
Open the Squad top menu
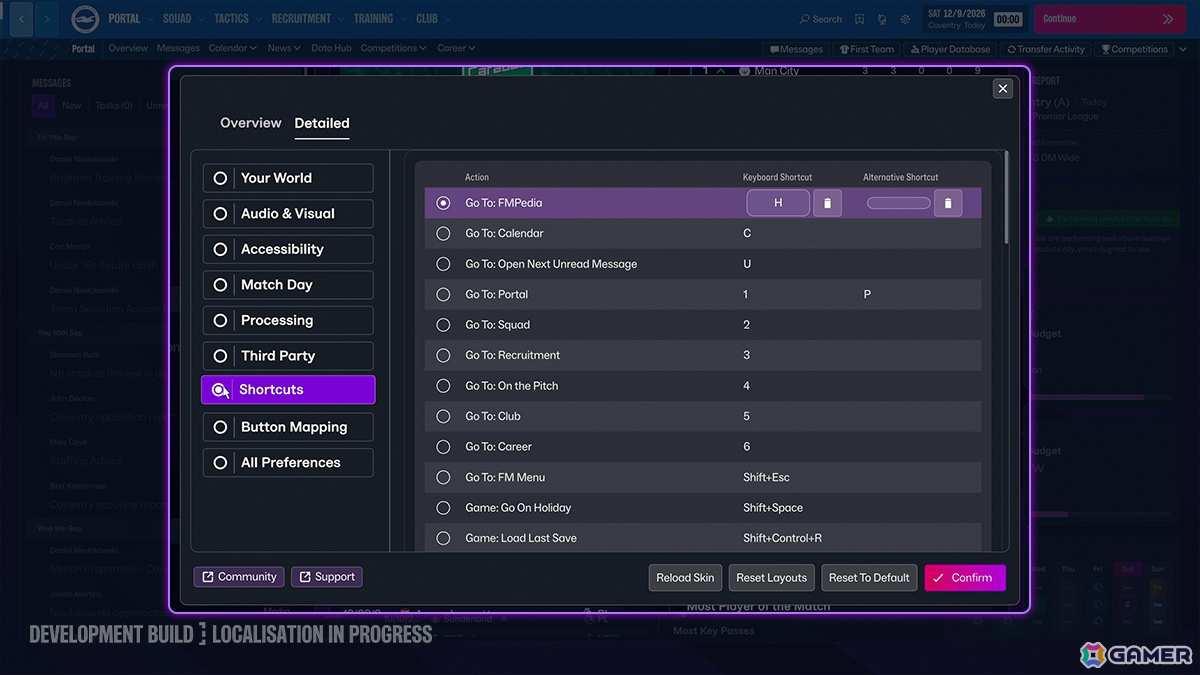(x=183, y=18)
